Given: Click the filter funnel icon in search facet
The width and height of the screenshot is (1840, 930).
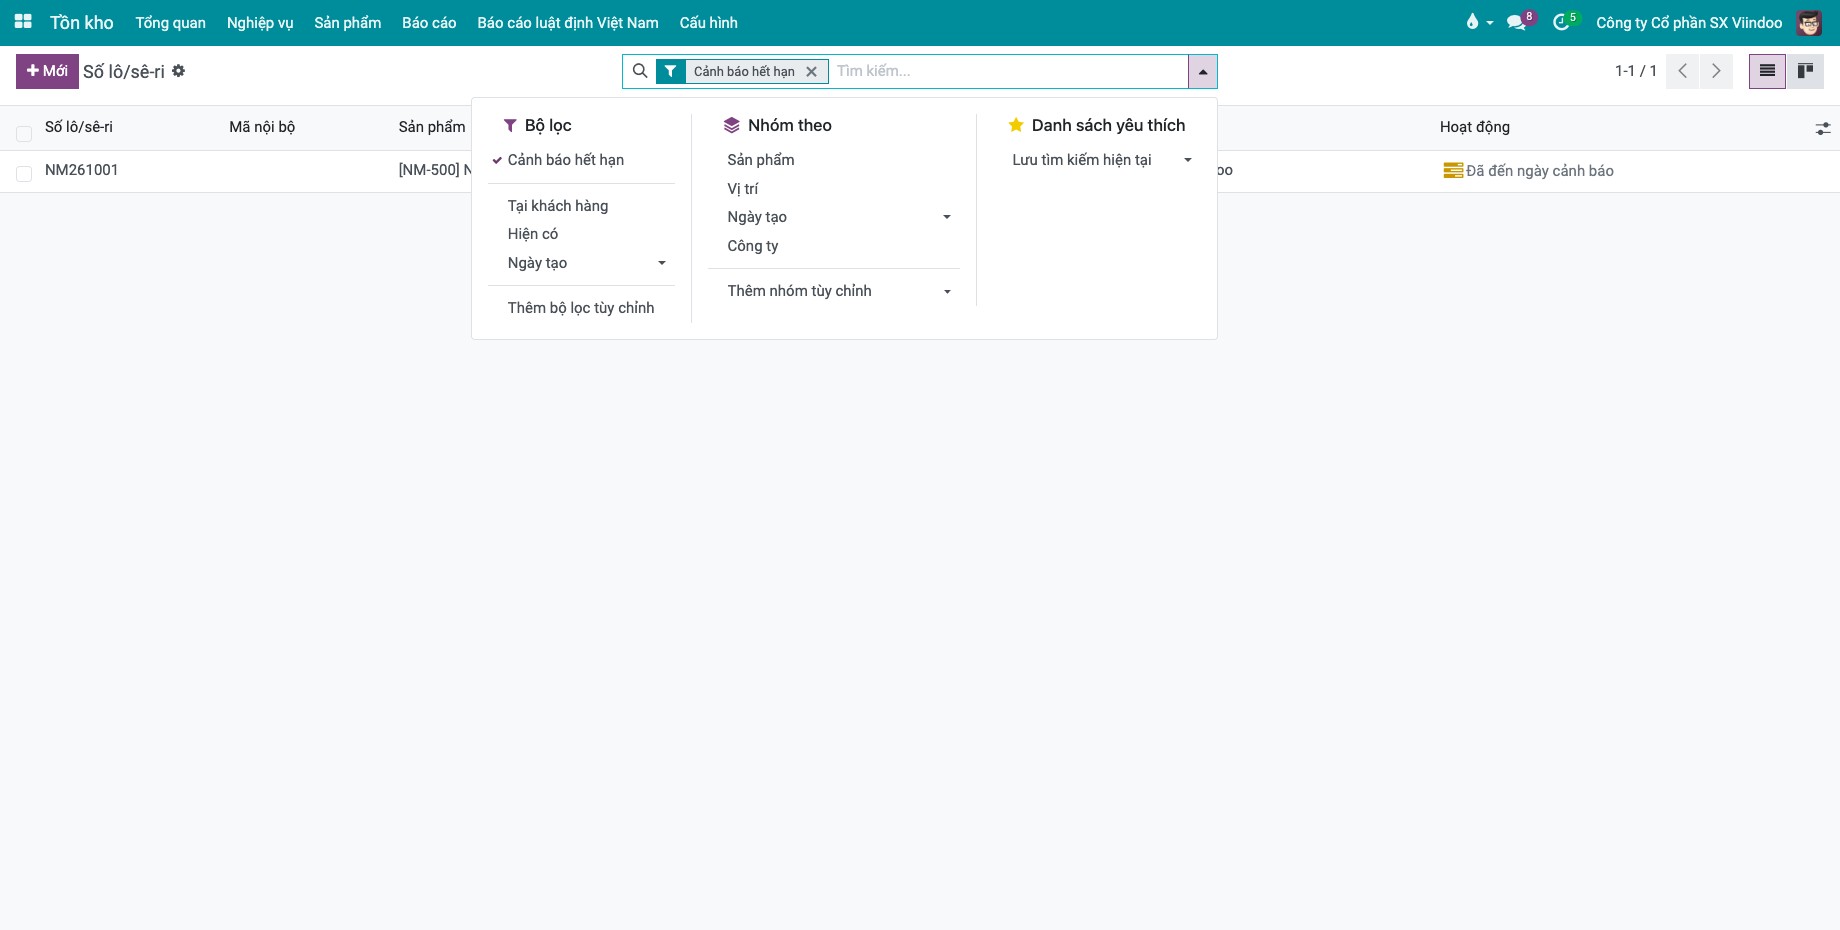Looking at the screenshot, I should pos(670,71).
